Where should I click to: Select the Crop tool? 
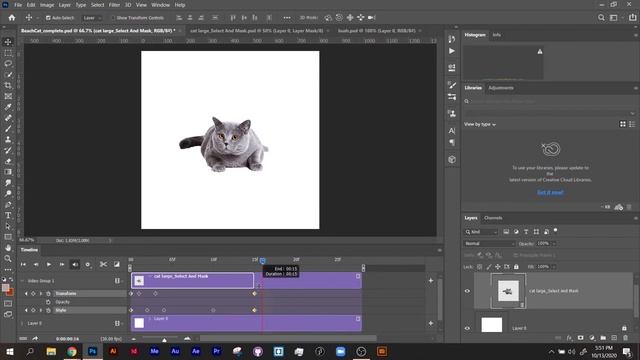[8, 85]
